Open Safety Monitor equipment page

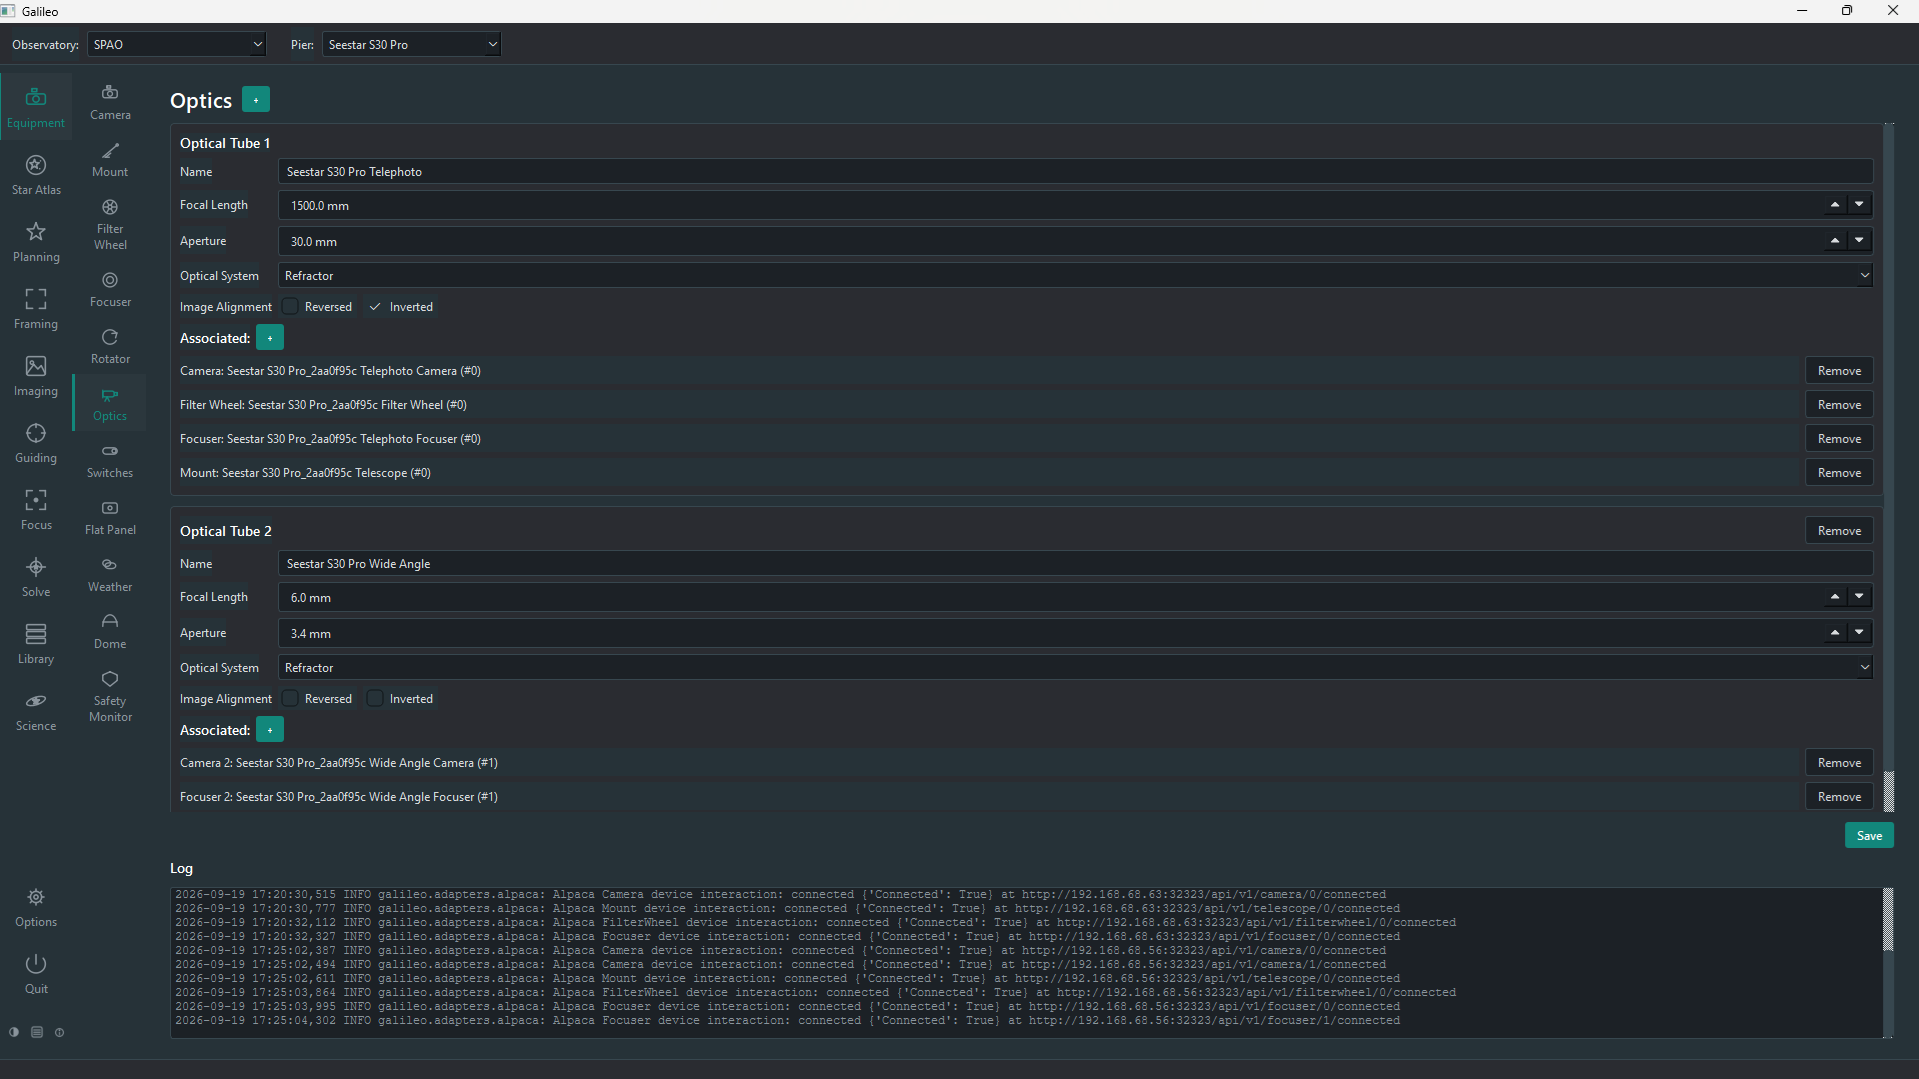click(x=110, y=696)
